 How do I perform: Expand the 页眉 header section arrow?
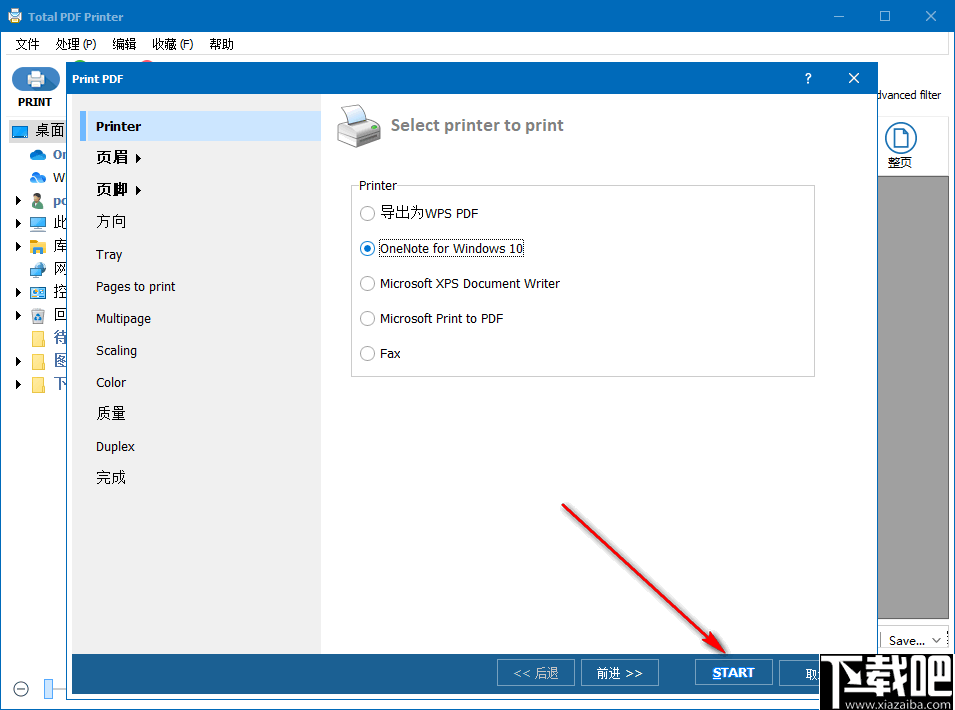[x=136, y=157]
